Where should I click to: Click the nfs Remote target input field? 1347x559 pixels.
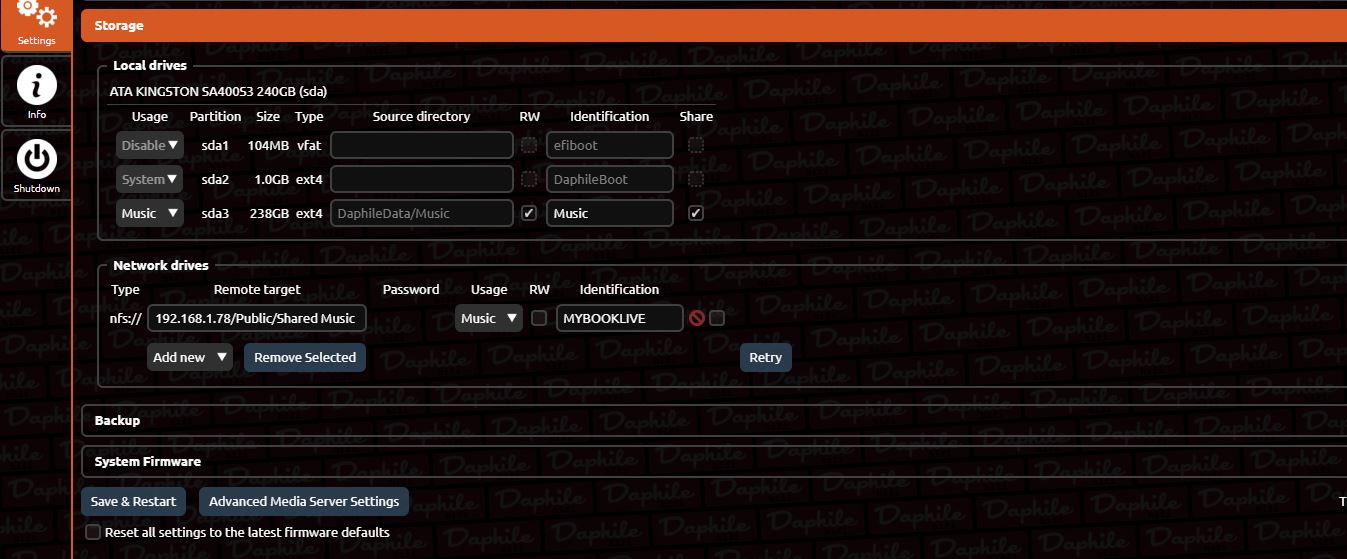tap(257, 318)
